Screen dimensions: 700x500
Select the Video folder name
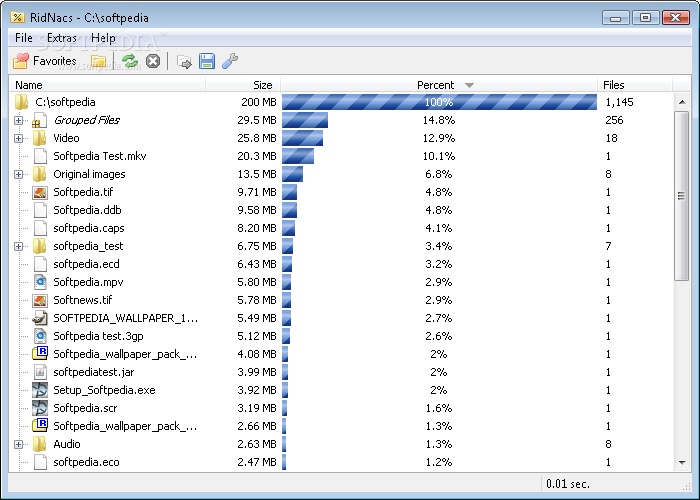pyautogui.click(x=66, y=138)
